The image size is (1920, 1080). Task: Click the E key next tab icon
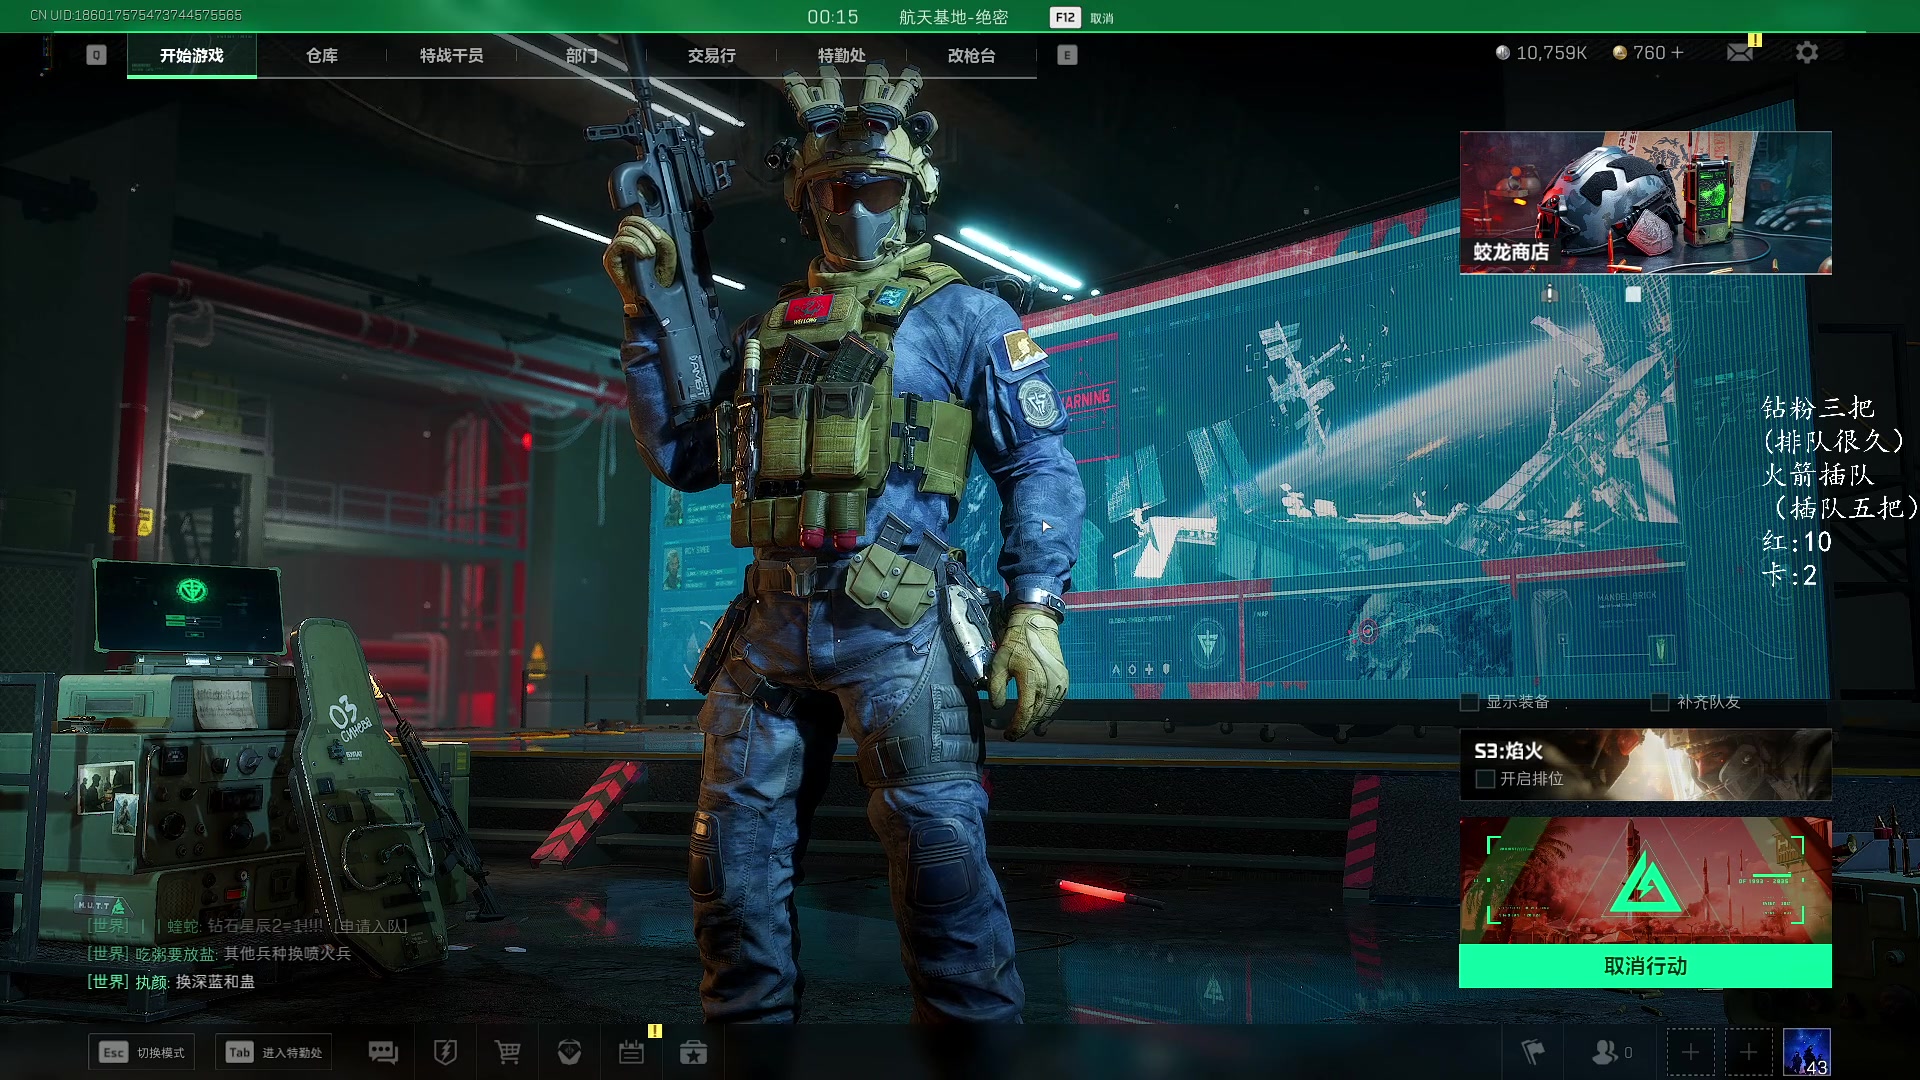point(1067,55)
